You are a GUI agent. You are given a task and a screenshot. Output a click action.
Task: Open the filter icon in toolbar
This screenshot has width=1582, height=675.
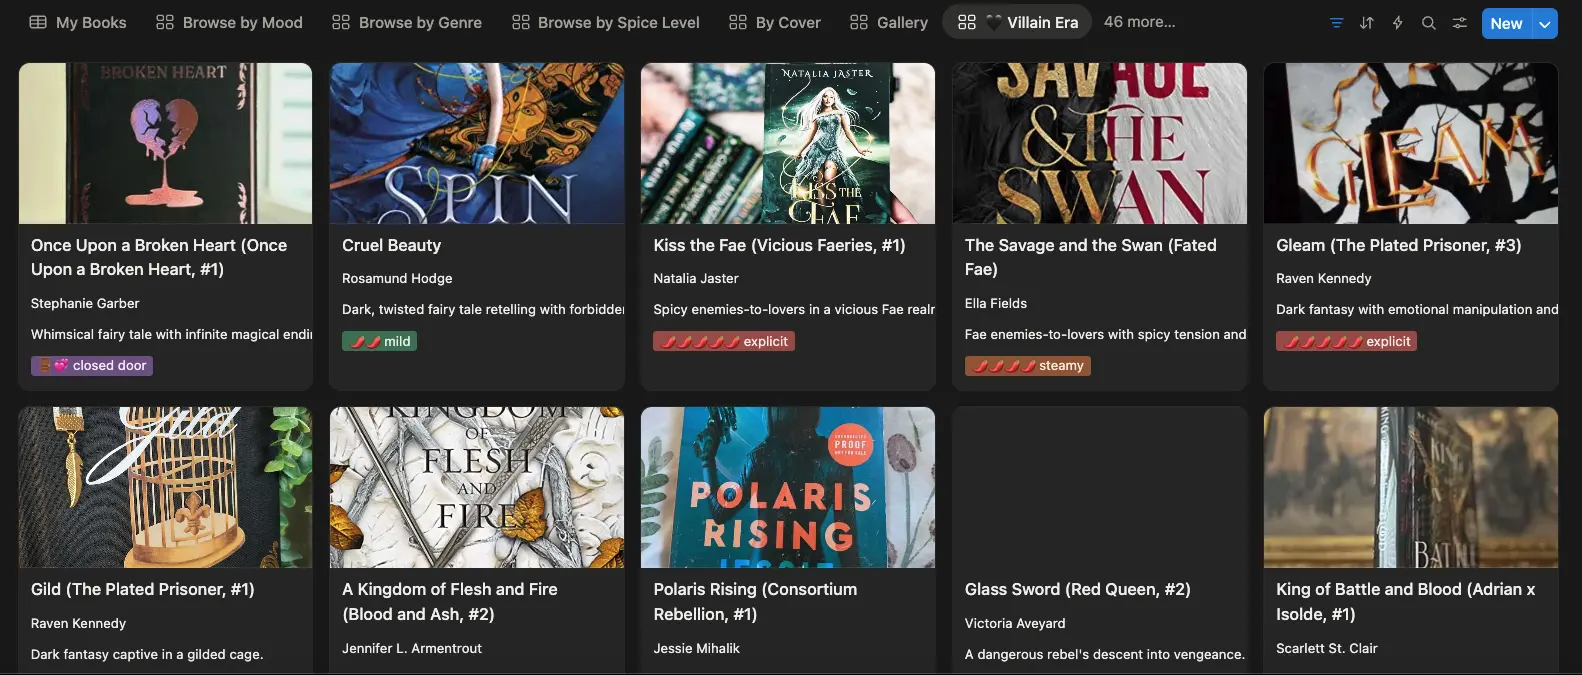coord(1337,23)
